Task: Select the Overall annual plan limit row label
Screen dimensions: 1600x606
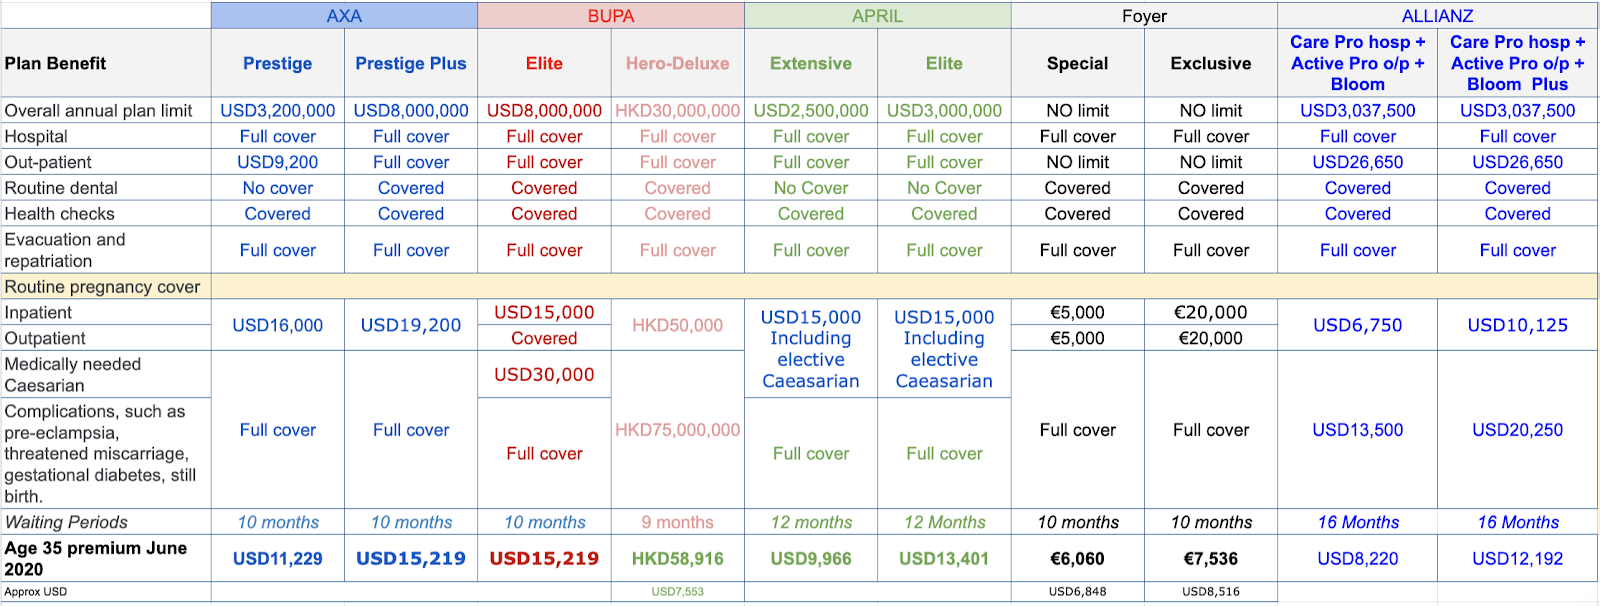Action: [x=106, y=111]
